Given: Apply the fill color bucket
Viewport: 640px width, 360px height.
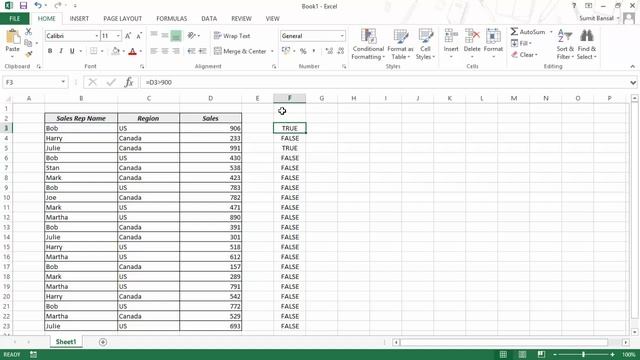Looking at the screenshot, I should coord(116,51).
